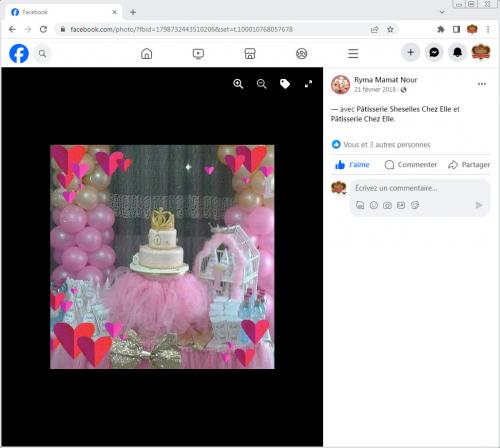Viewport: 500px width, 448px height.
Task: Open notifications bell
Action: [457, 52]
